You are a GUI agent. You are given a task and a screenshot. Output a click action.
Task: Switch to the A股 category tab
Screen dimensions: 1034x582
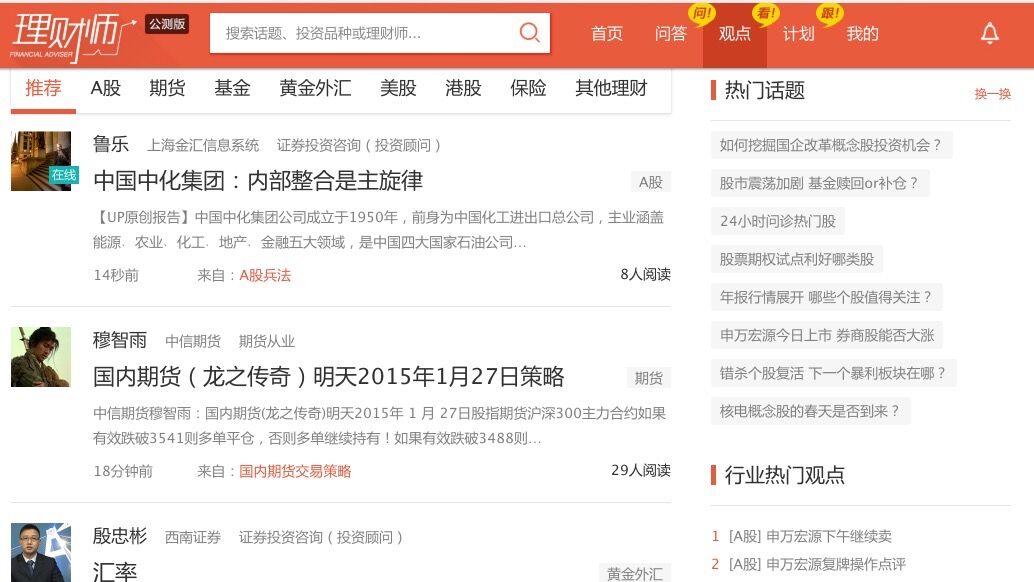[106, 88]
